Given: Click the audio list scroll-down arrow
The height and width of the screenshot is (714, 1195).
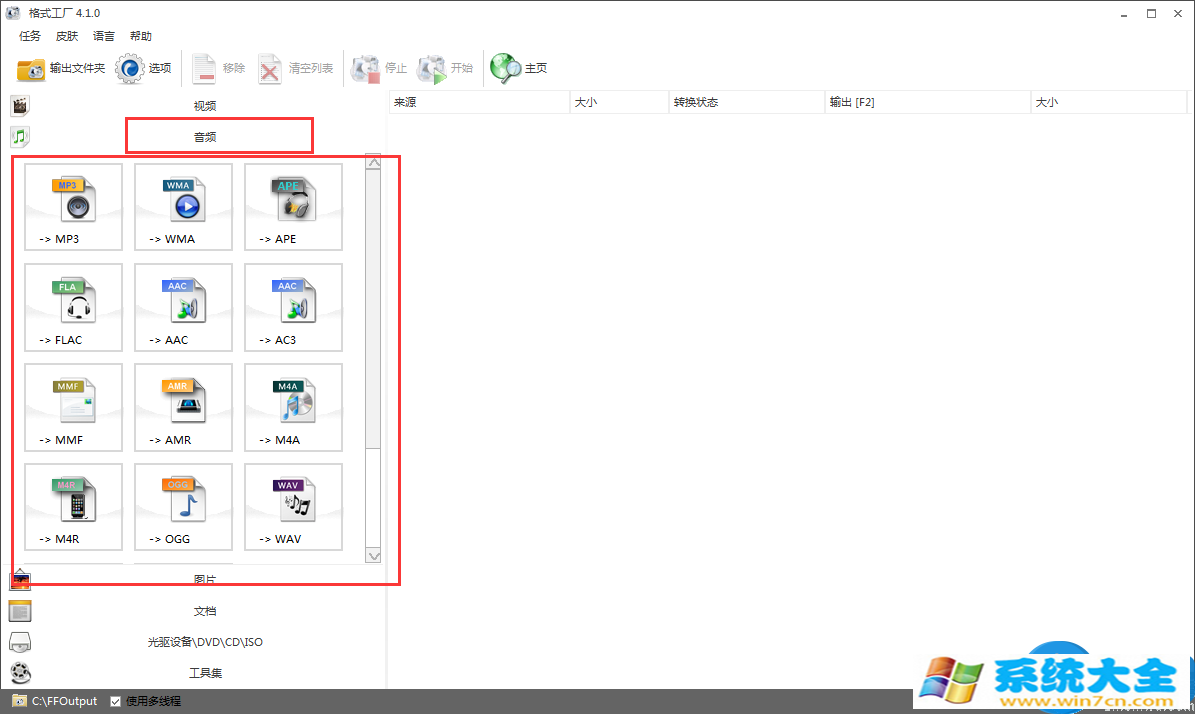Looking at the screenshot, I should [x=373, y=556].
